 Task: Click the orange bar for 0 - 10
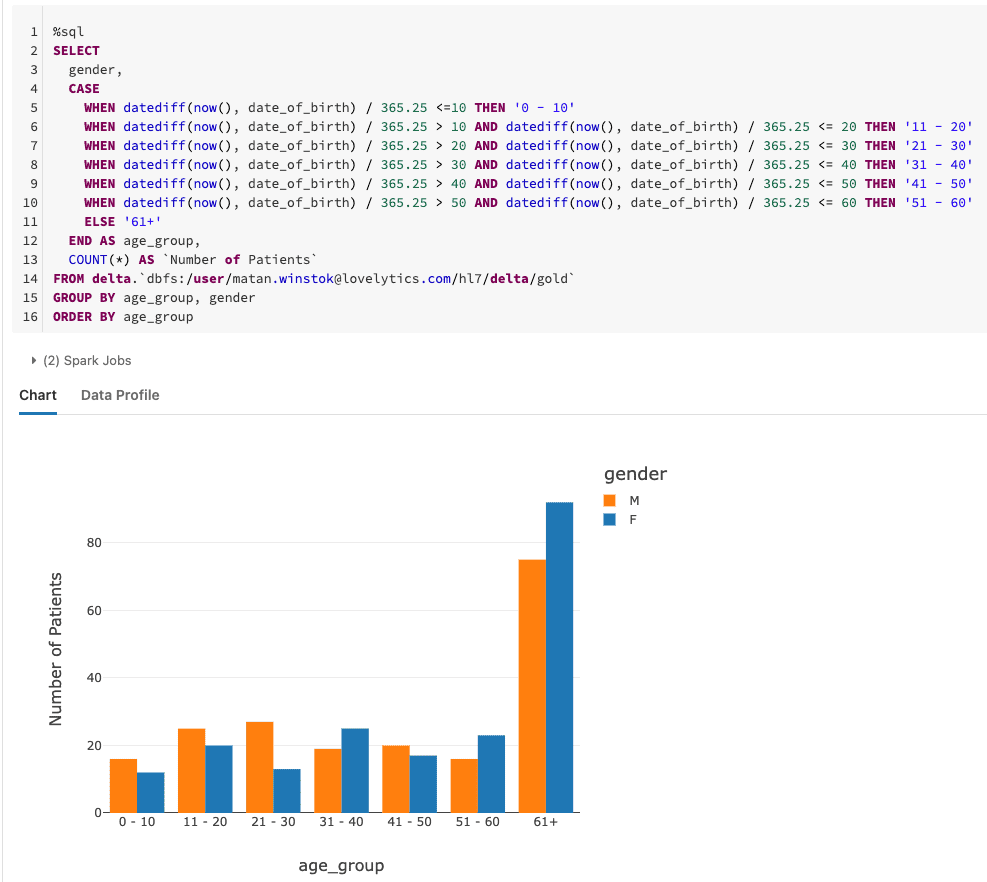[x=123, y=785]
